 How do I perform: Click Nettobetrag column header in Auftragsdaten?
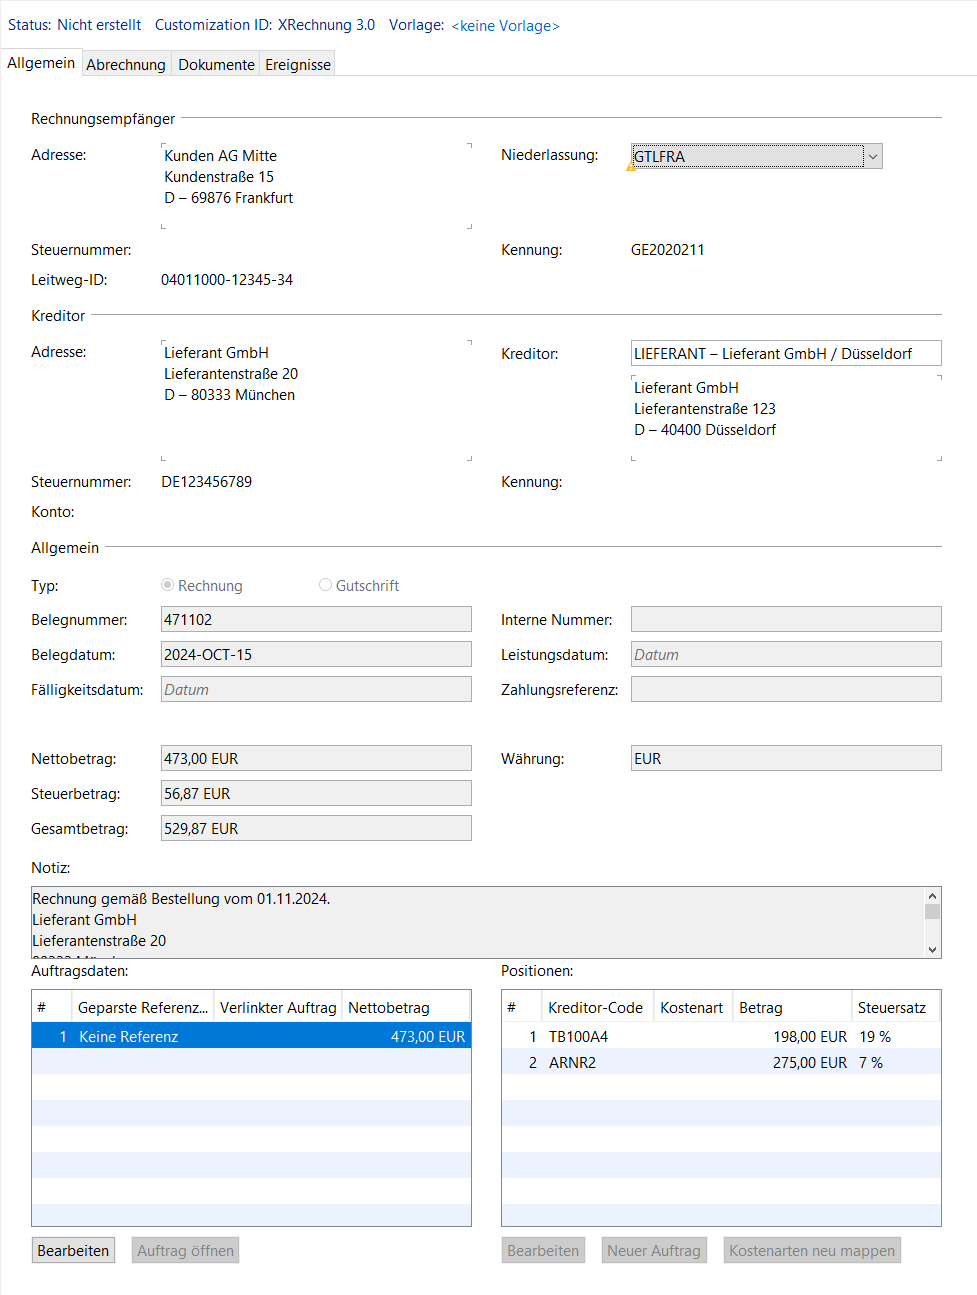point(406,1007)
